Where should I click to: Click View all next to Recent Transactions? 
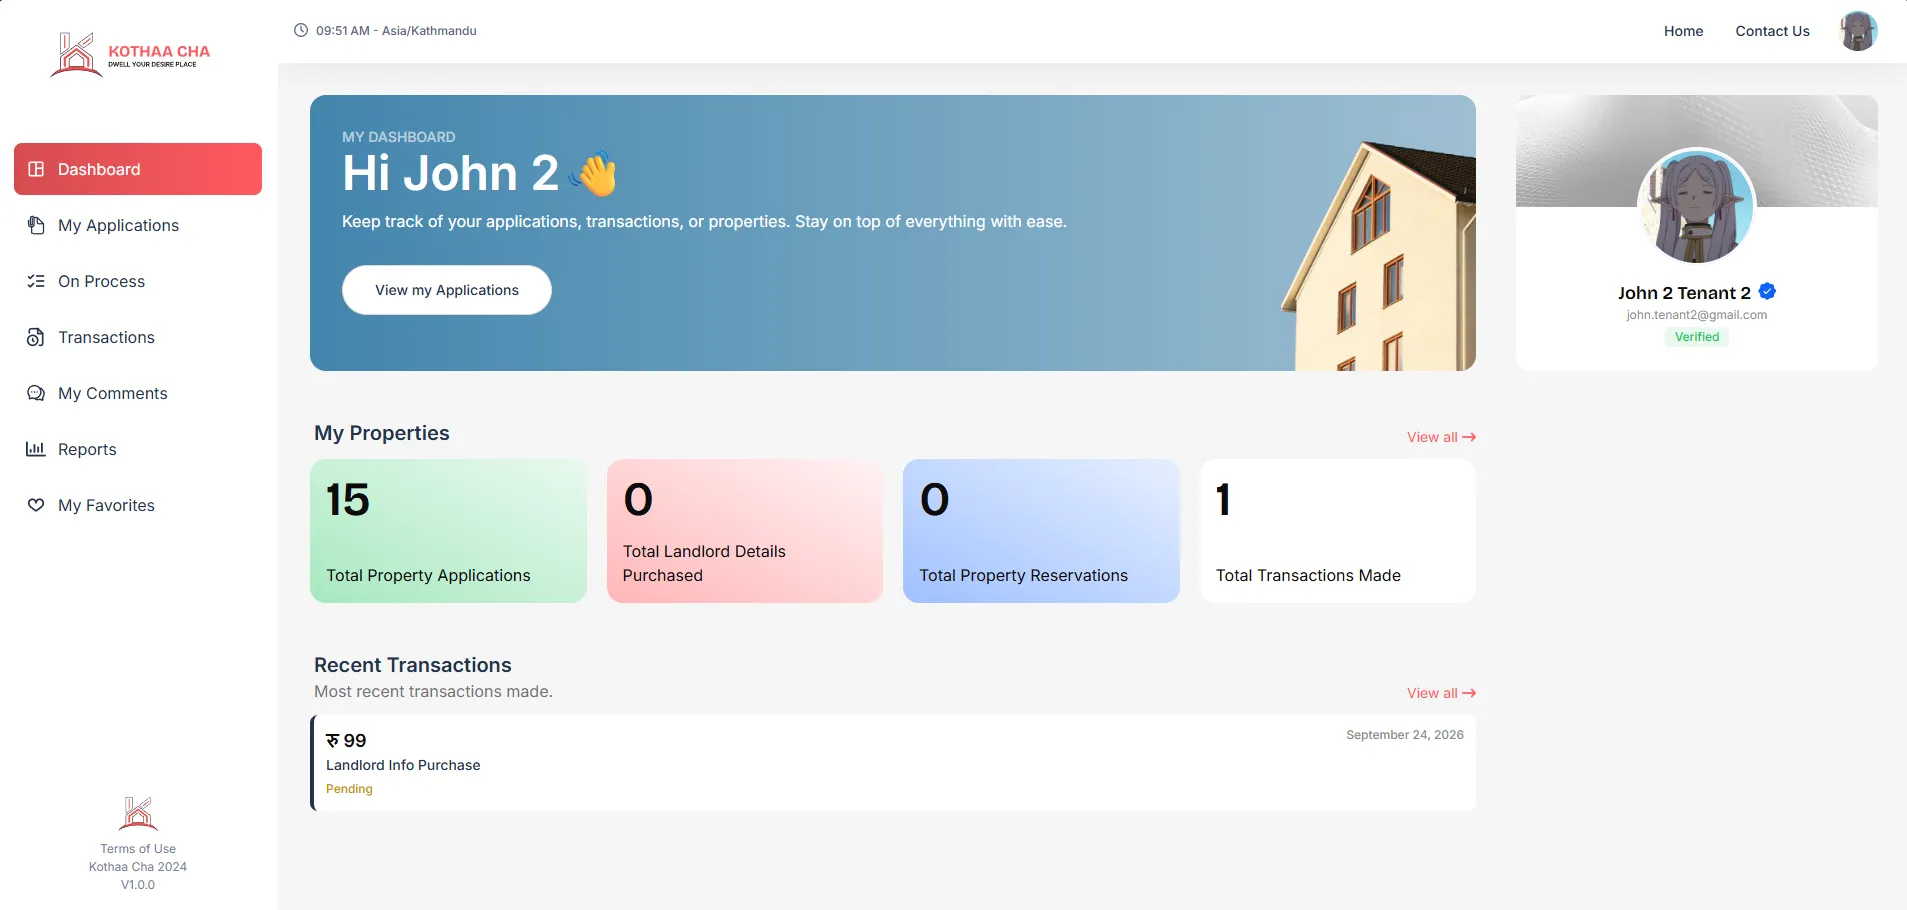[1441, 693]
